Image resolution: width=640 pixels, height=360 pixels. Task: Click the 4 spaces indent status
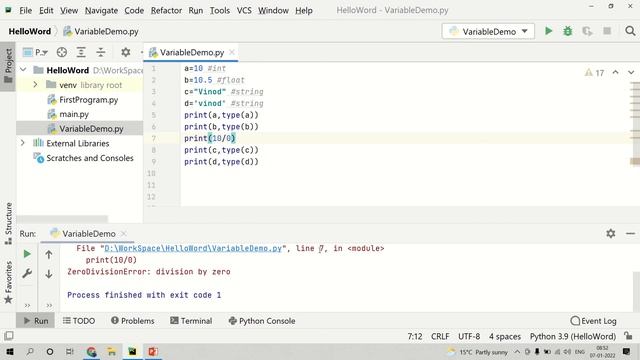pyautogui.click(x=505, y=336)
